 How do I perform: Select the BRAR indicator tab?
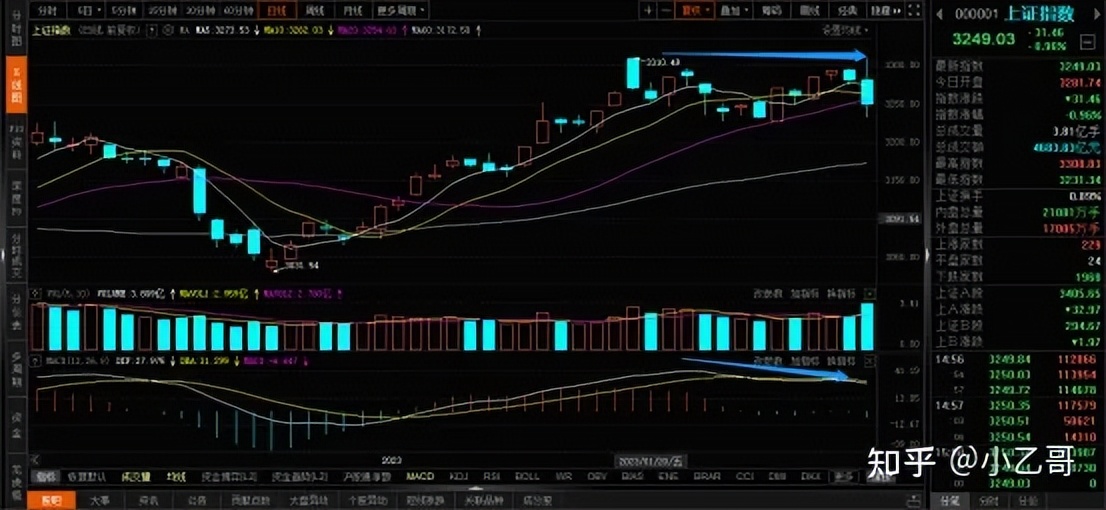[707, 477]
